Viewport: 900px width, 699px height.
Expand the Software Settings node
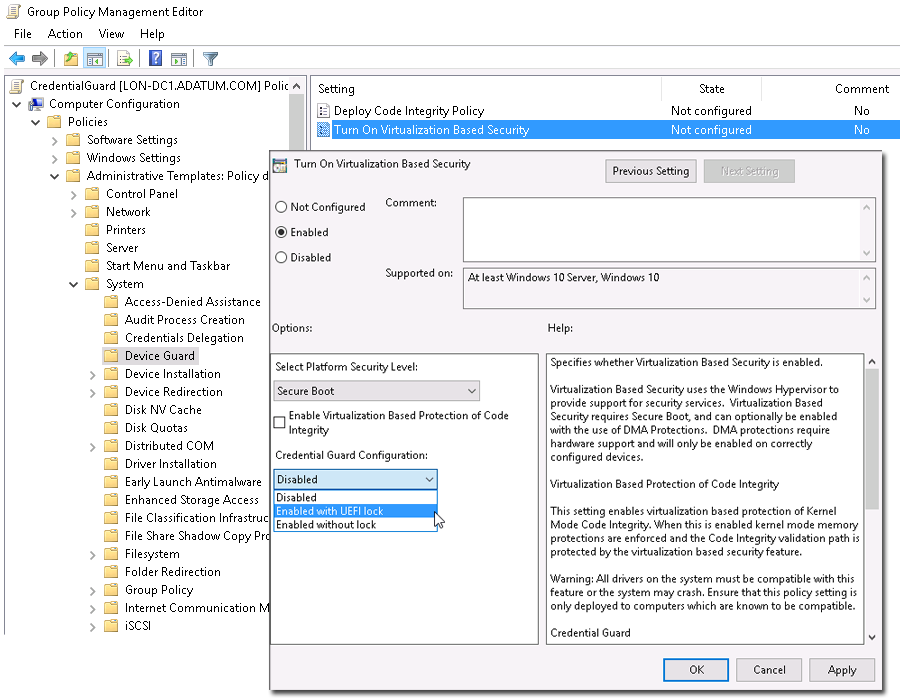[x=55, y=141]
